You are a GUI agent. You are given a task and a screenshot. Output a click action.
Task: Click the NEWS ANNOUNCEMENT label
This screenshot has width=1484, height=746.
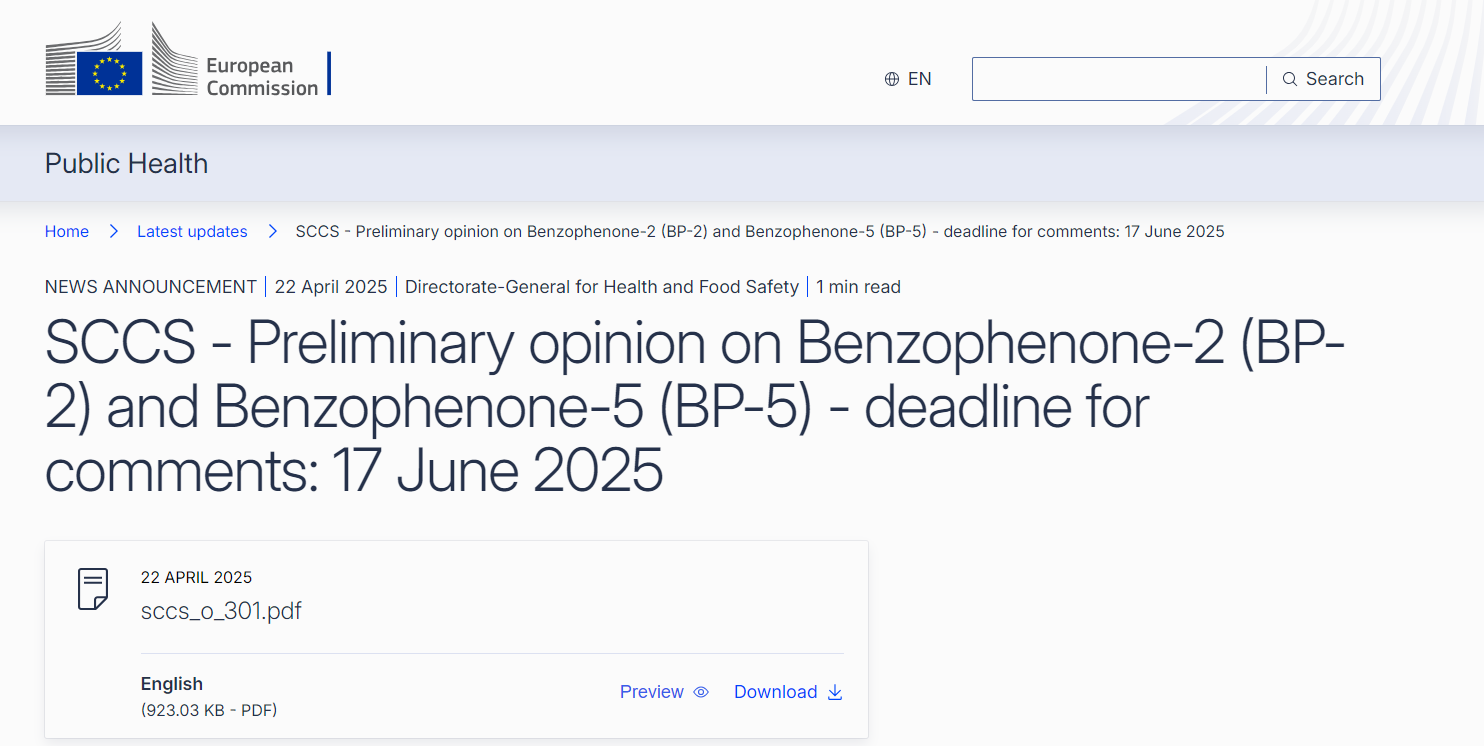point(151,287)
